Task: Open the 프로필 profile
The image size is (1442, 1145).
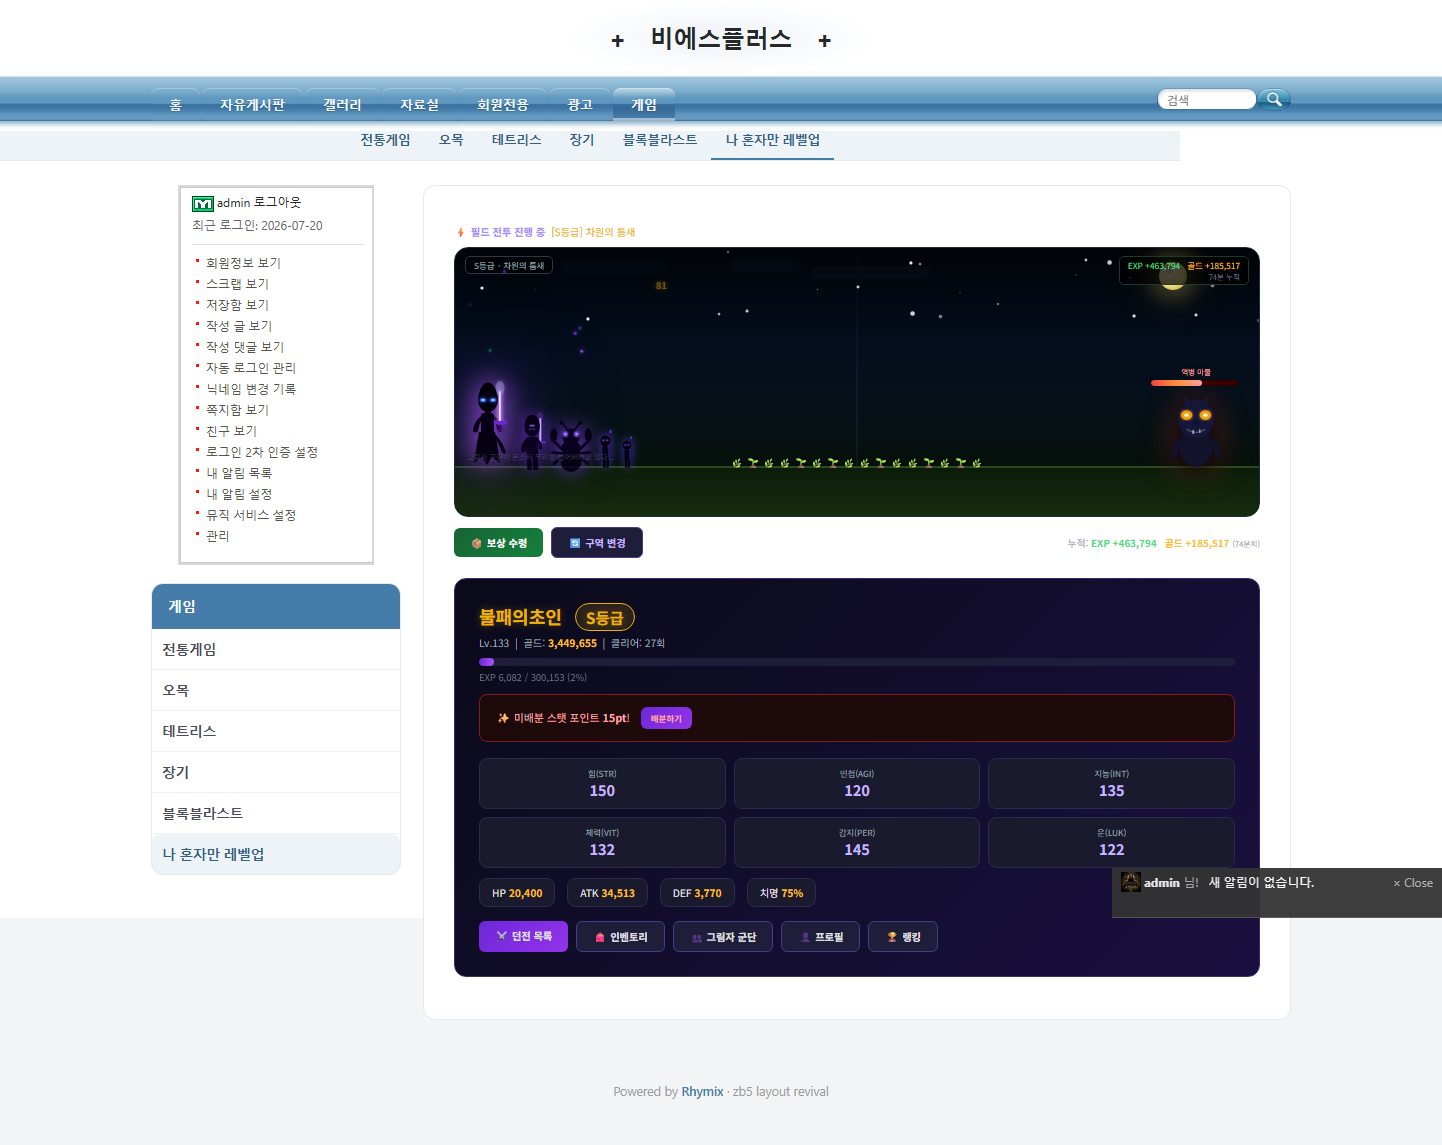Action: click(x=820, y=936)
